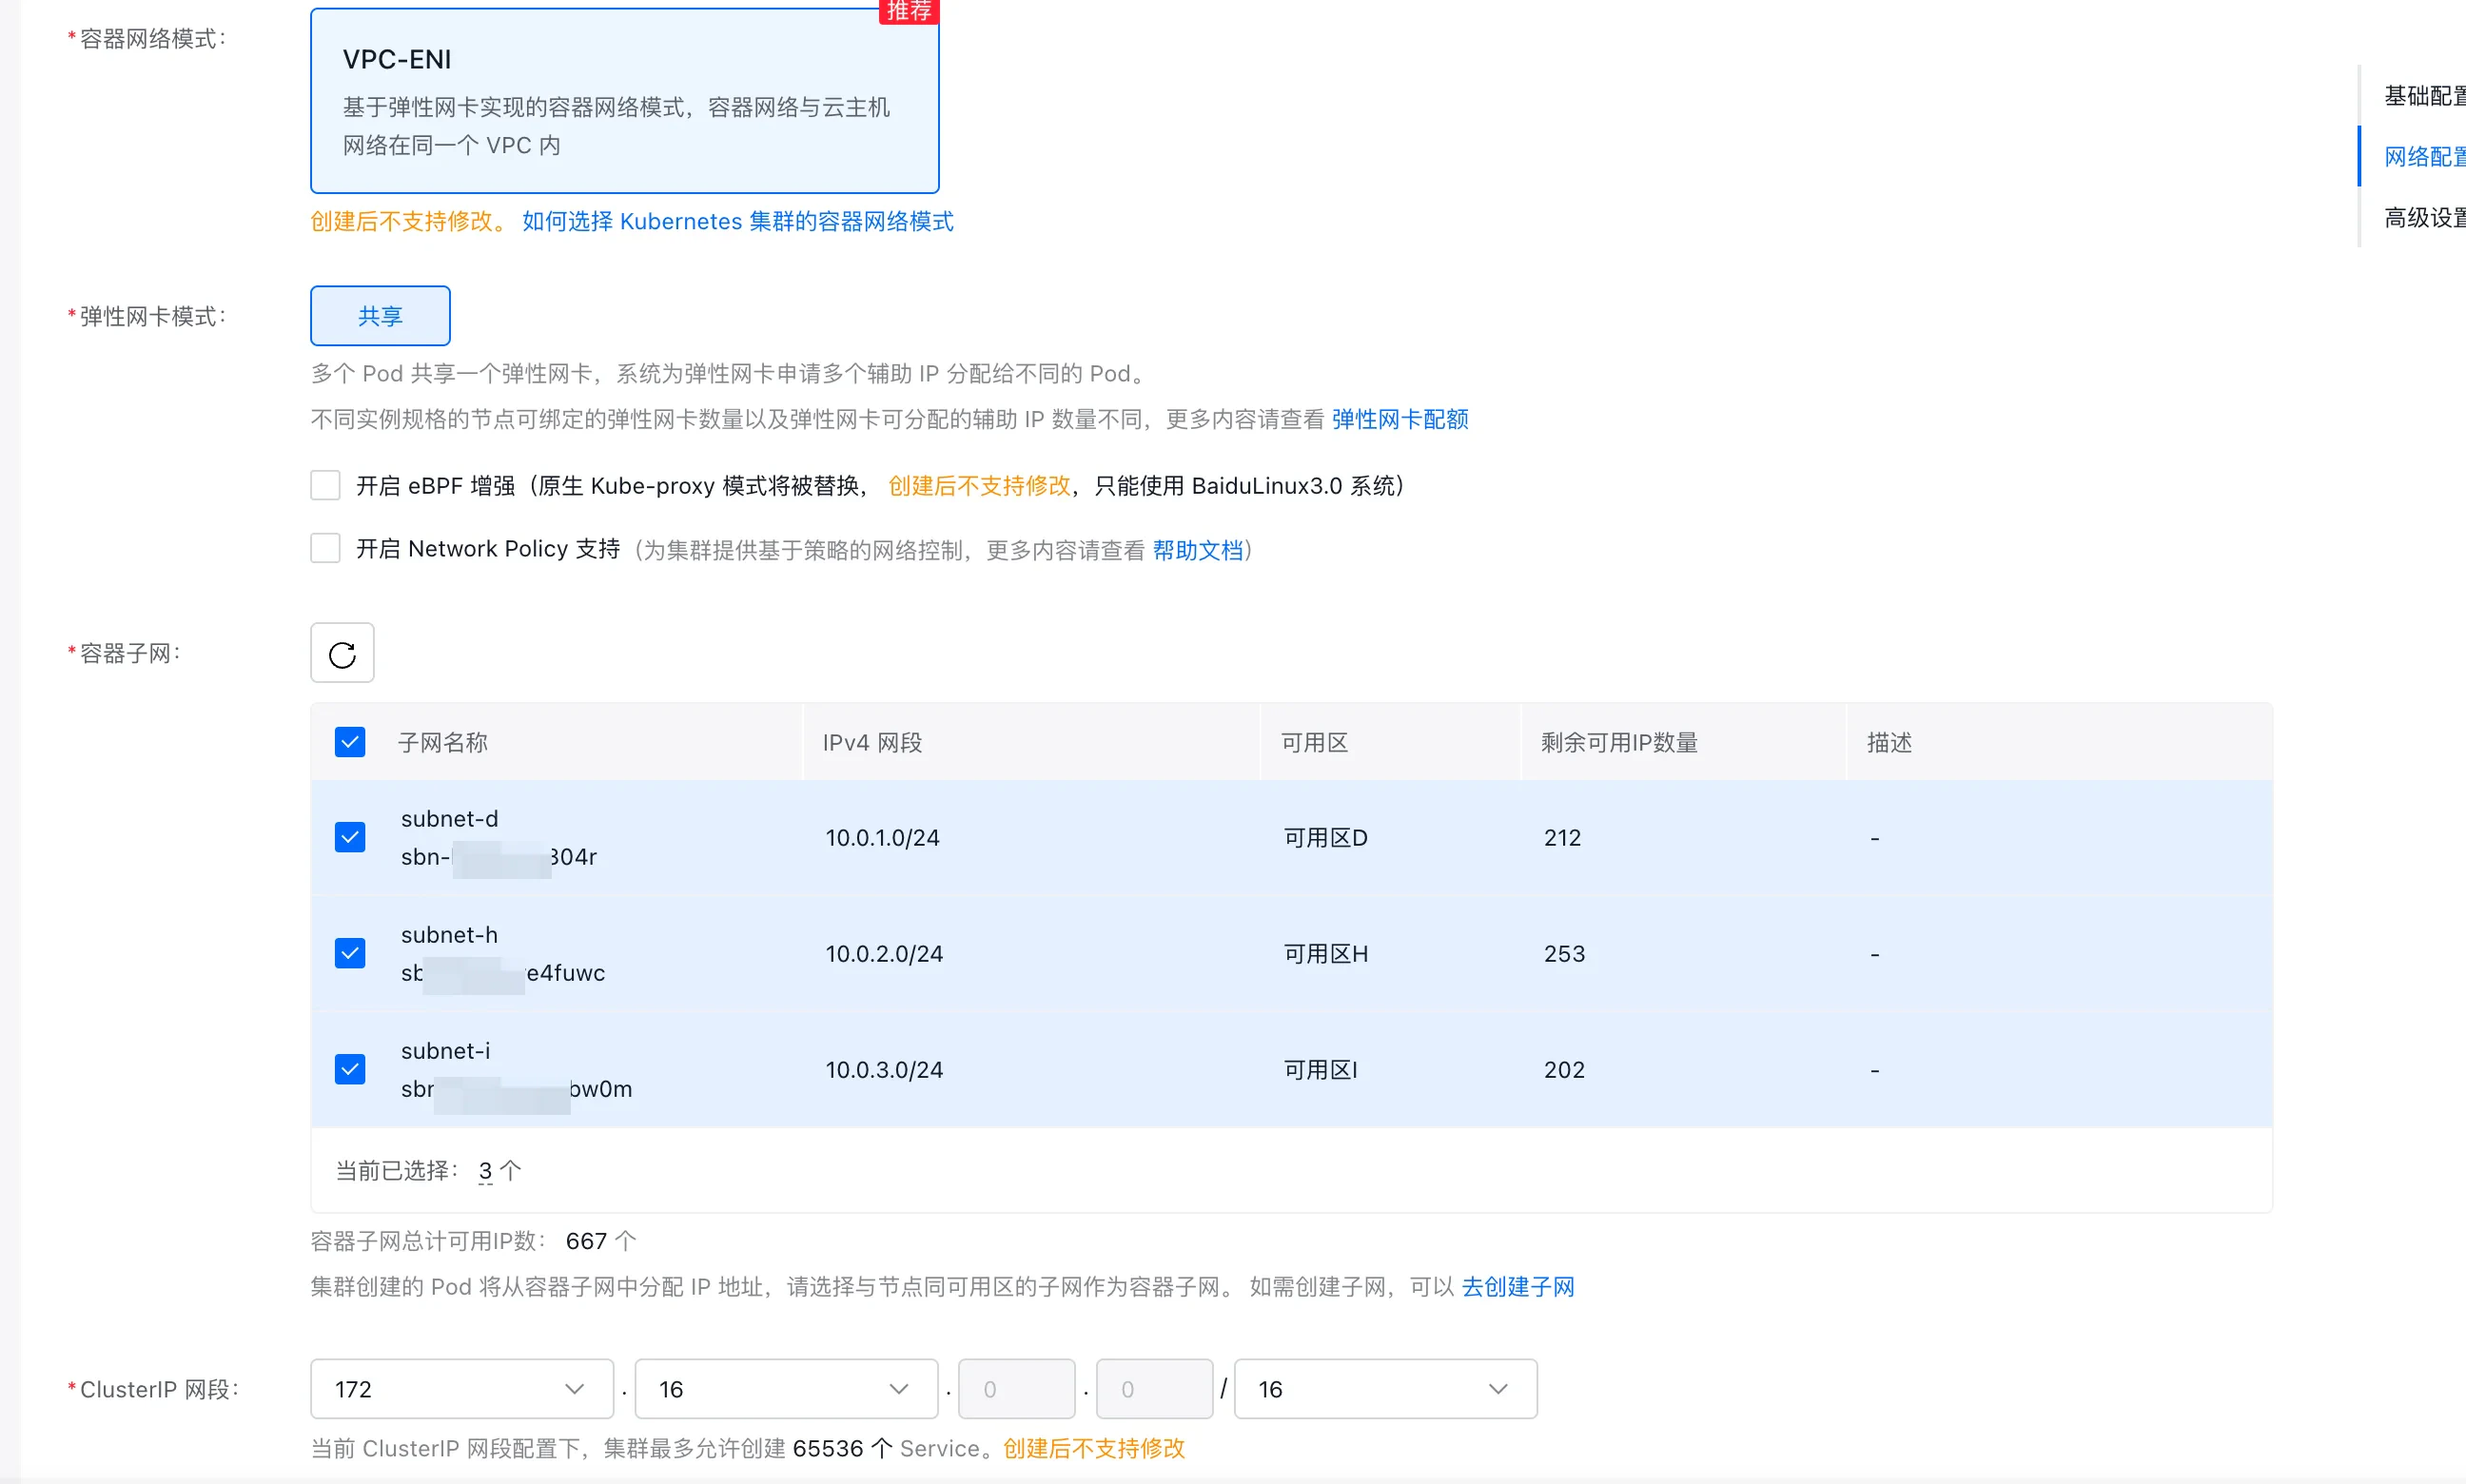Click the refresh subnet list icon
This screenshot has height=1484, width=2466.
tap(342, 653)
